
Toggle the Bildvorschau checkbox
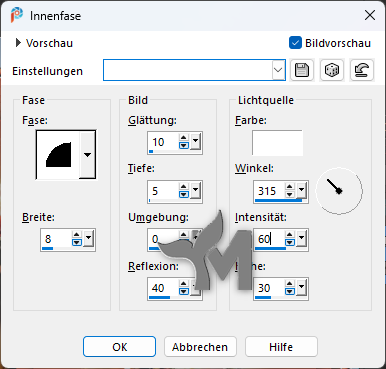click(x=295, y=43)
